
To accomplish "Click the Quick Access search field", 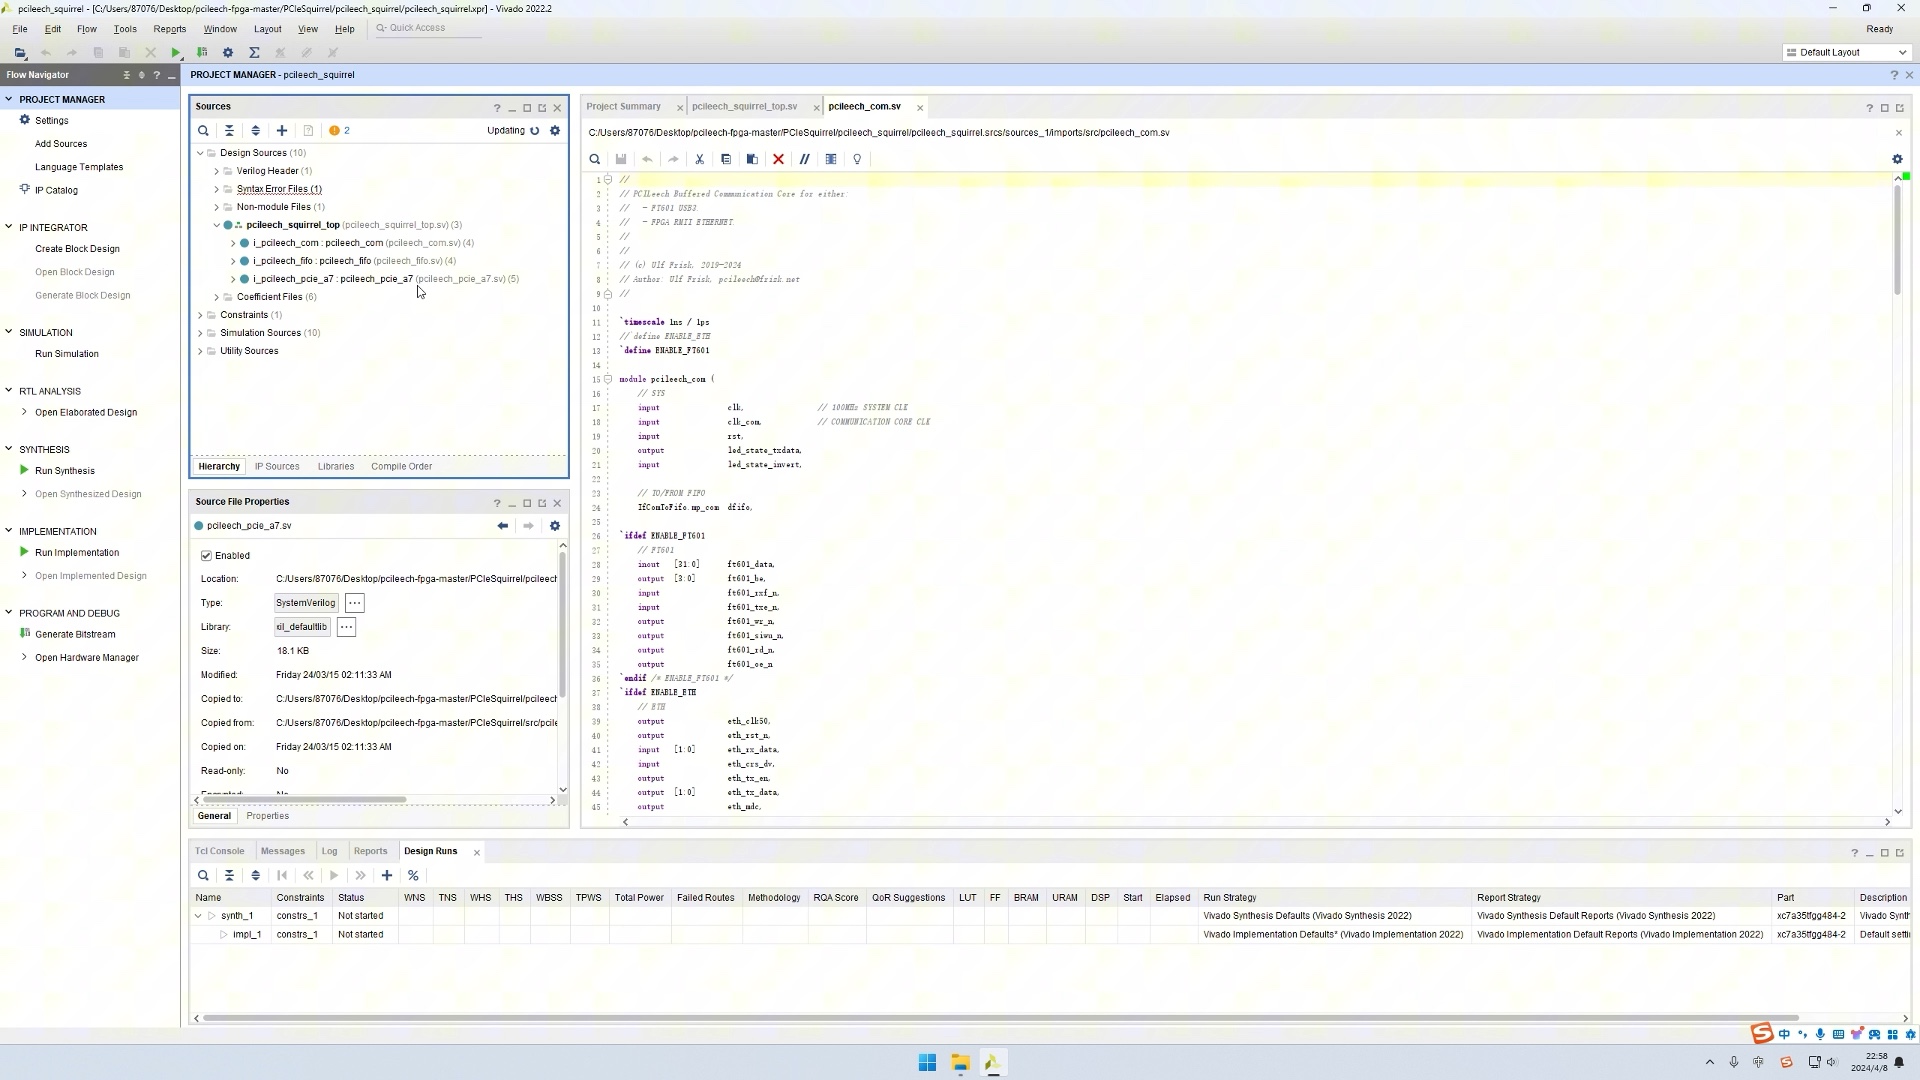I will pyautogui.click(x=430, y=28).
